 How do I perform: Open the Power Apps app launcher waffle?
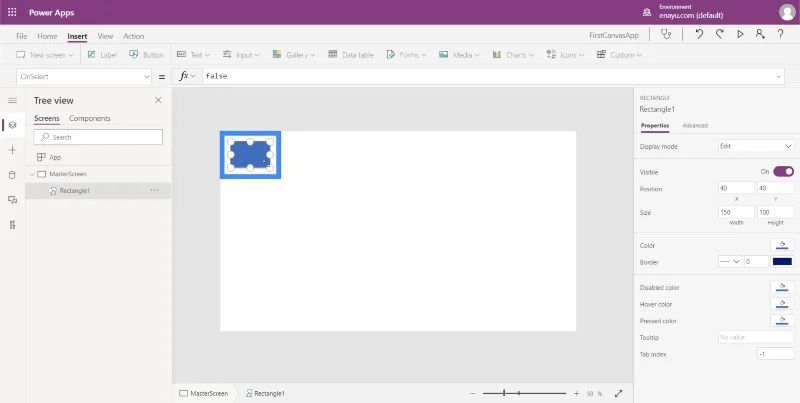click(x=12, y=12)
